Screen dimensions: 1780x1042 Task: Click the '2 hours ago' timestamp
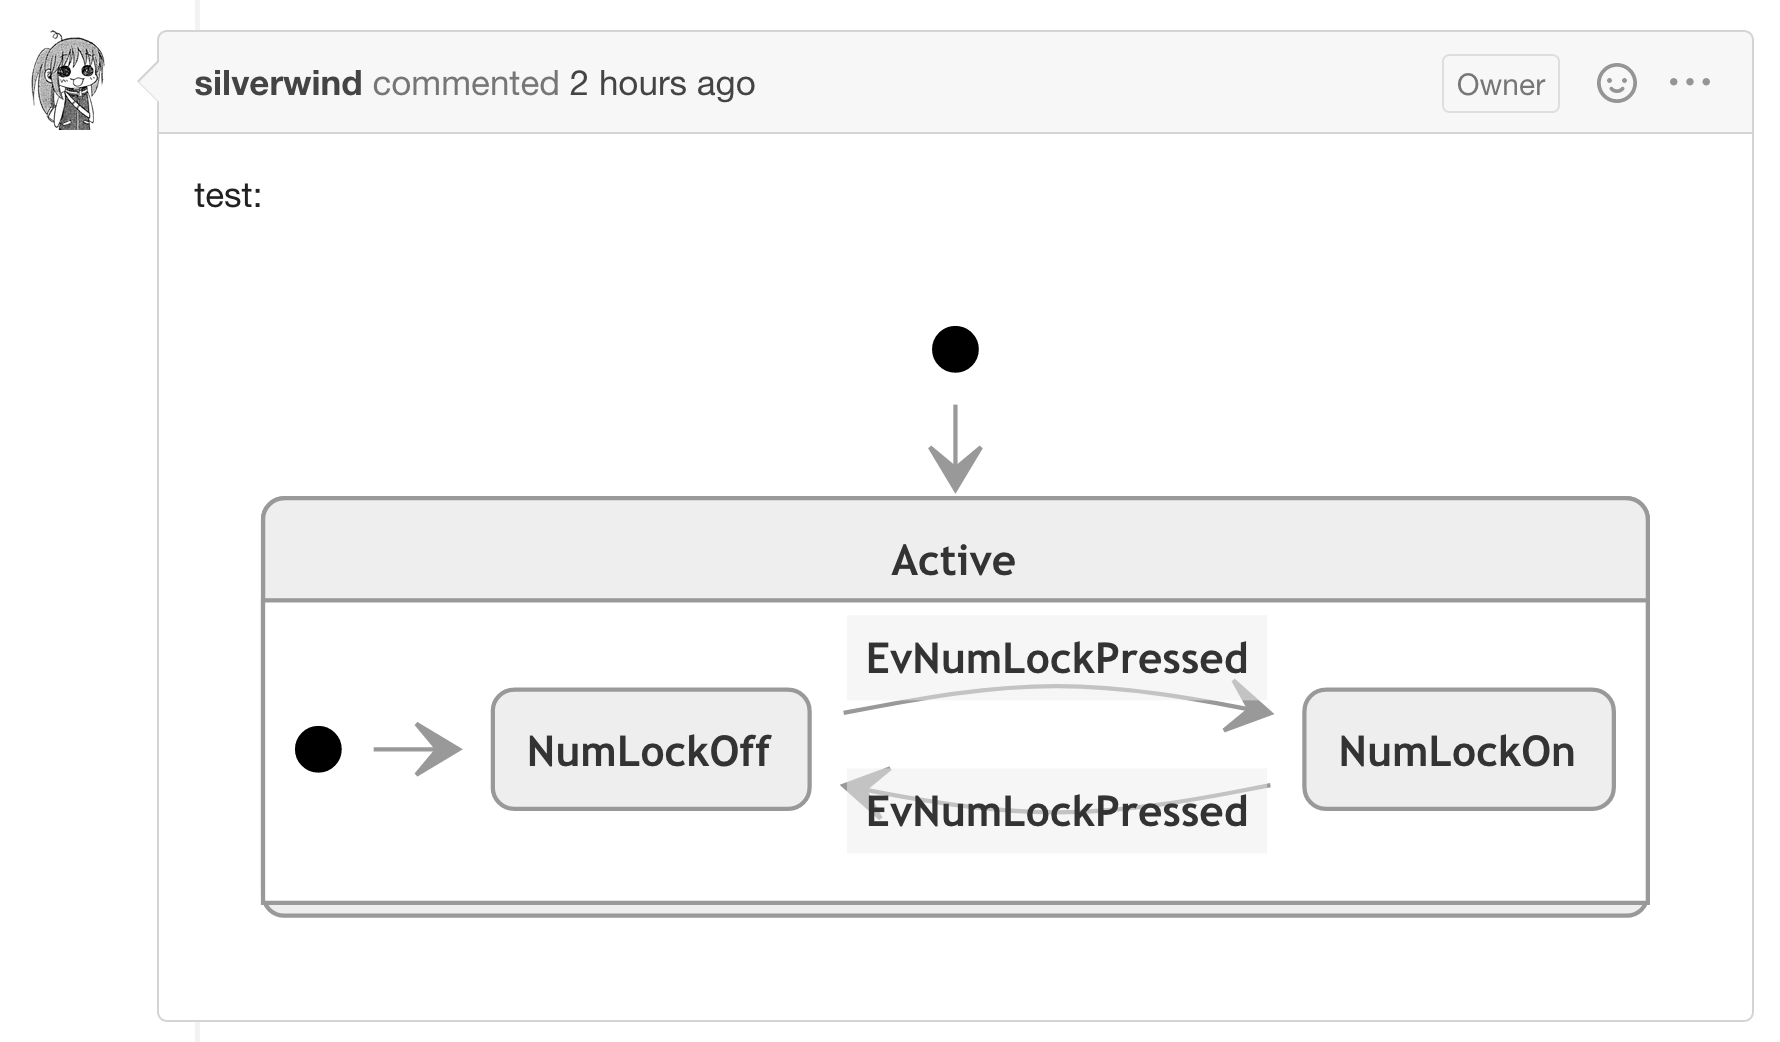(662, 83)
